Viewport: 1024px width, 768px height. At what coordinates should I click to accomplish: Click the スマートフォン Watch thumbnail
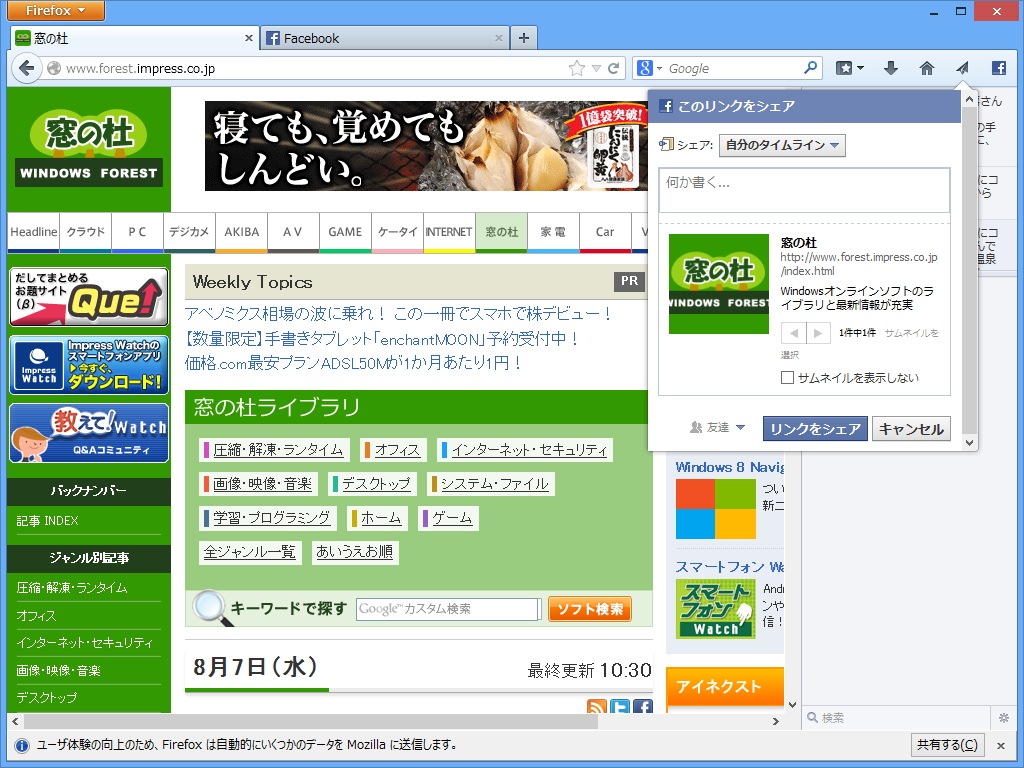(x=716, y=609)
